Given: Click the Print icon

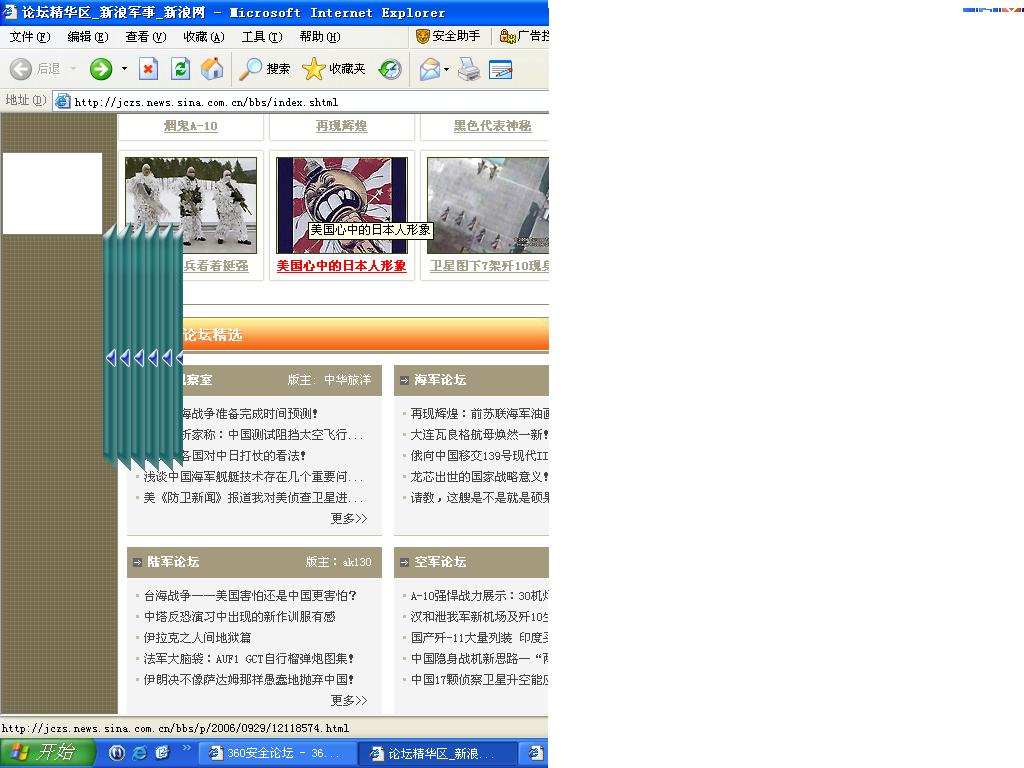Looking at the screenshot, I should pos(468,69).
